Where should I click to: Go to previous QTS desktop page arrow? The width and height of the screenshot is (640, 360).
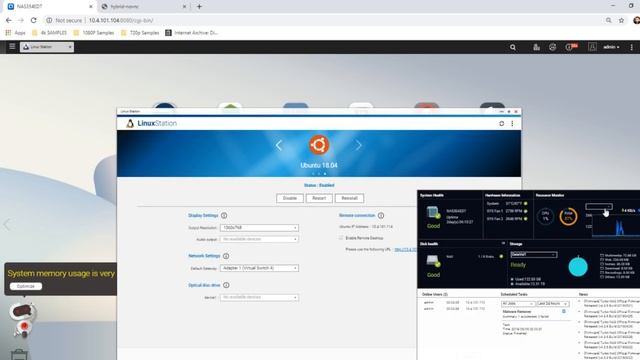pyautogui.click(x=7, y=224)
